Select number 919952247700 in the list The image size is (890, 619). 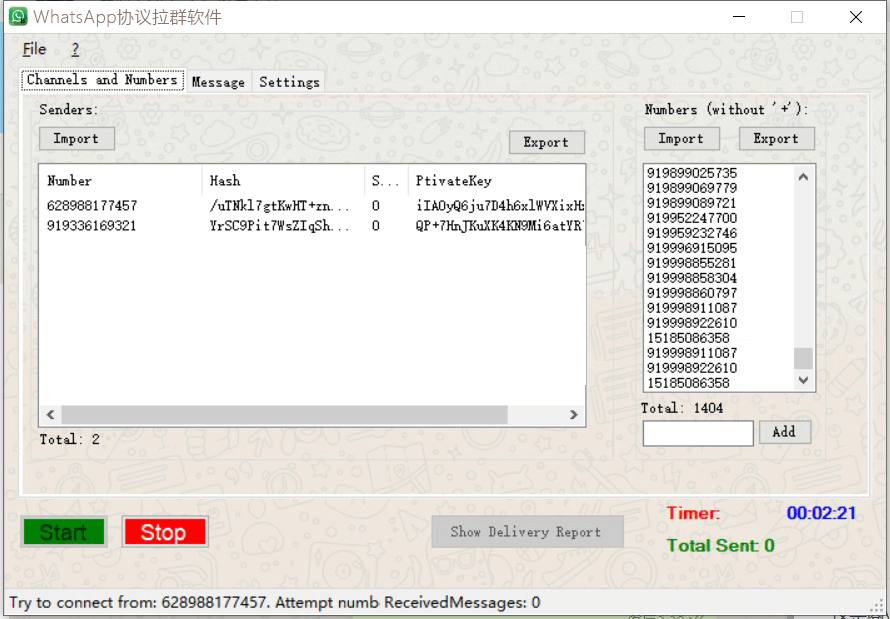(692, 218)
